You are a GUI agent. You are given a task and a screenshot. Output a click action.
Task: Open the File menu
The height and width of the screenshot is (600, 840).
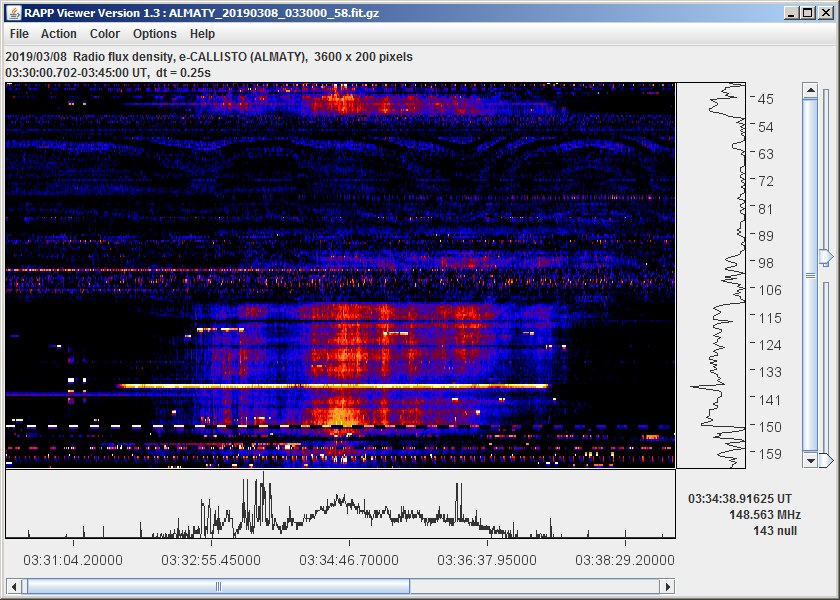(x=19, y=34)
